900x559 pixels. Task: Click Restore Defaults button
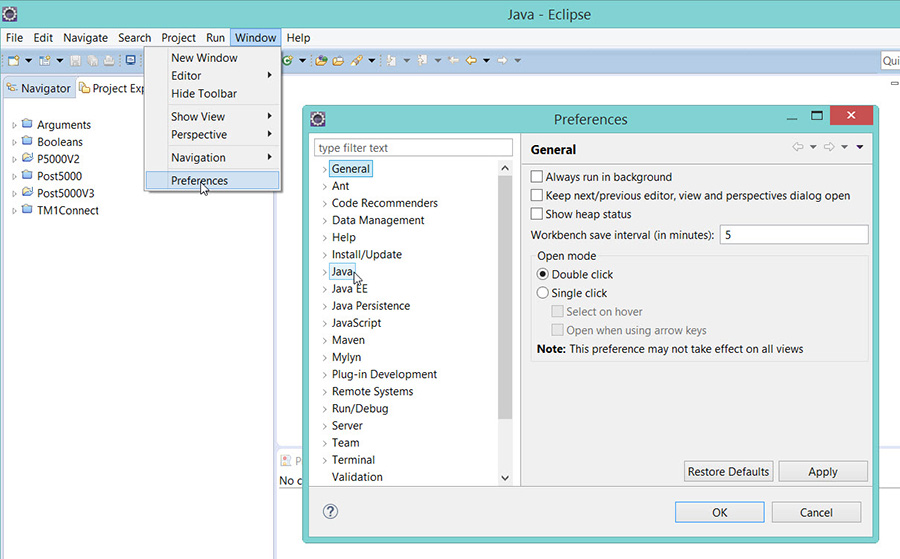point(728,471)
